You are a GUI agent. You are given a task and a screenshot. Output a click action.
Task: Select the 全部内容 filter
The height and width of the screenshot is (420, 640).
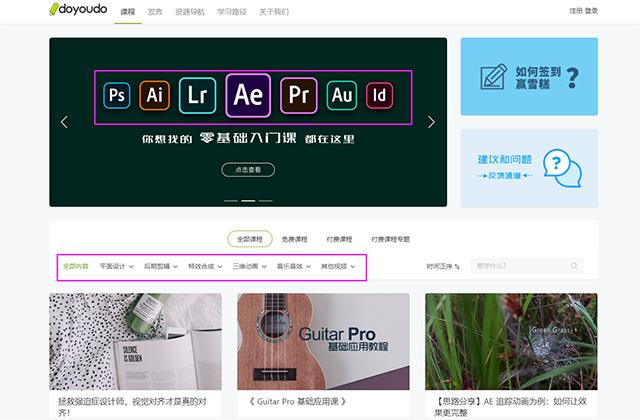76,266
